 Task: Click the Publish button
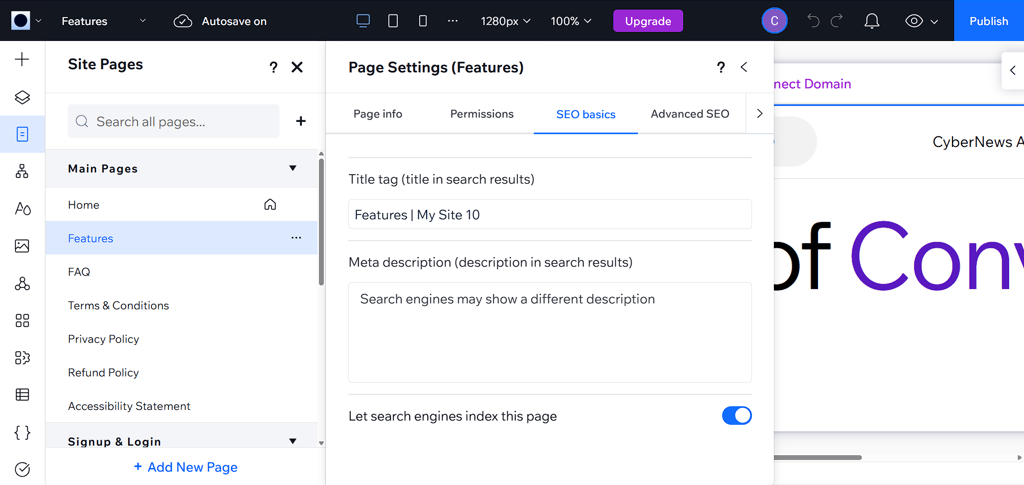989,21
